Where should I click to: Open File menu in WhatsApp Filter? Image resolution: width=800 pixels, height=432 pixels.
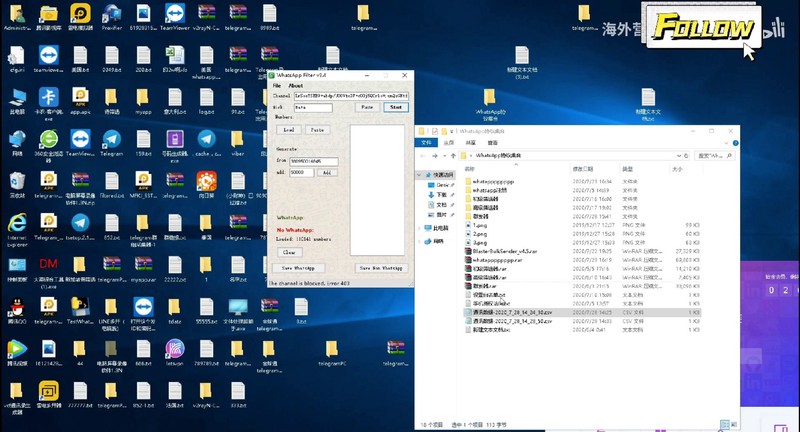tap(277, 86)
